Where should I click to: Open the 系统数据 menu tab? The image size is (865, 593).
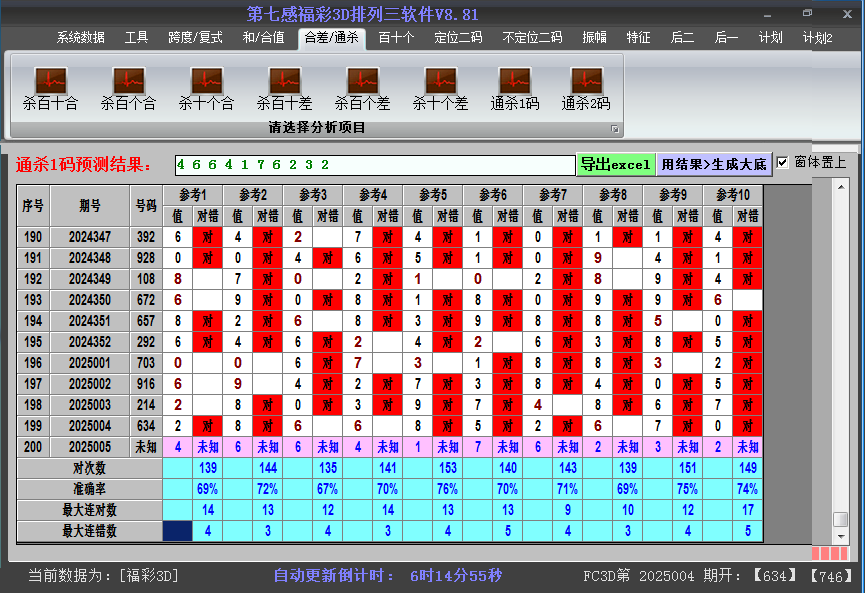coord(81,38)
